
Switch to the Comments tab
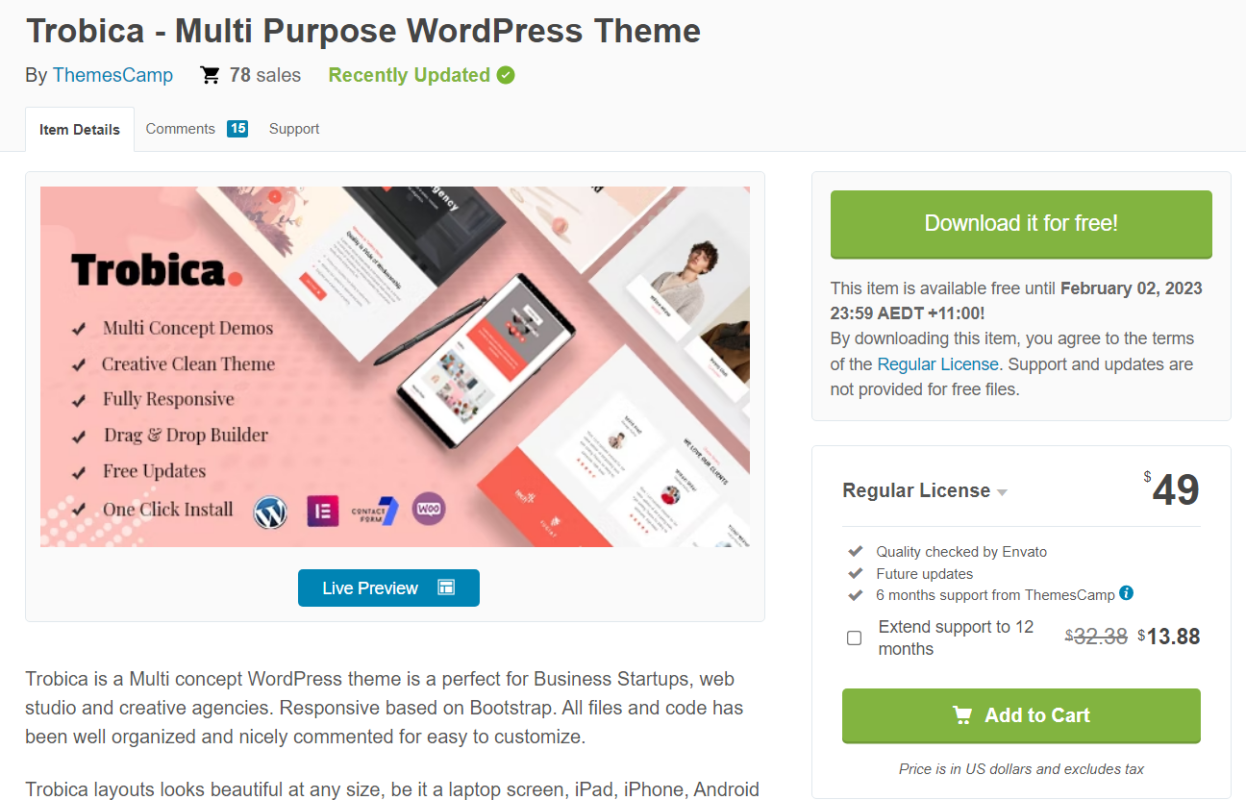180,128
